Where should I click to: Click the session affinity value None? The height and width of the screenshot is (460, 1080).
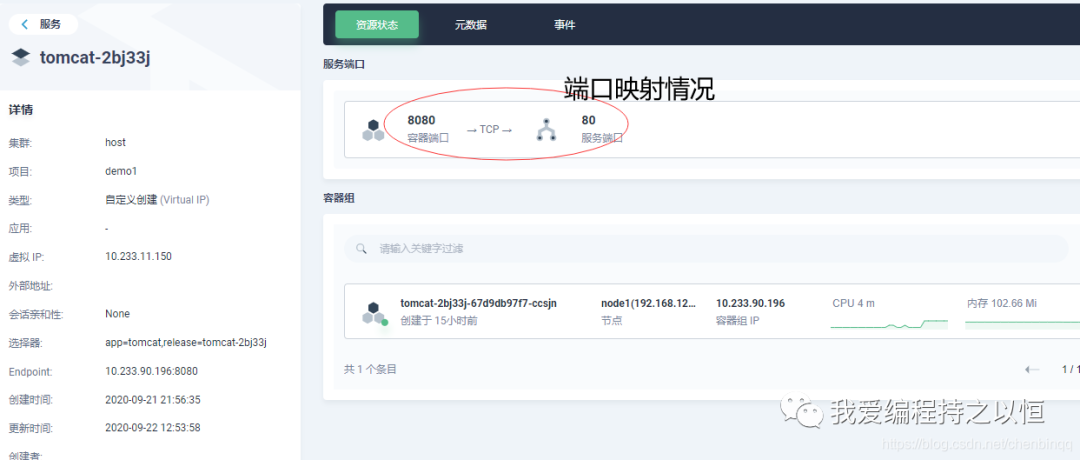(118, 313)
